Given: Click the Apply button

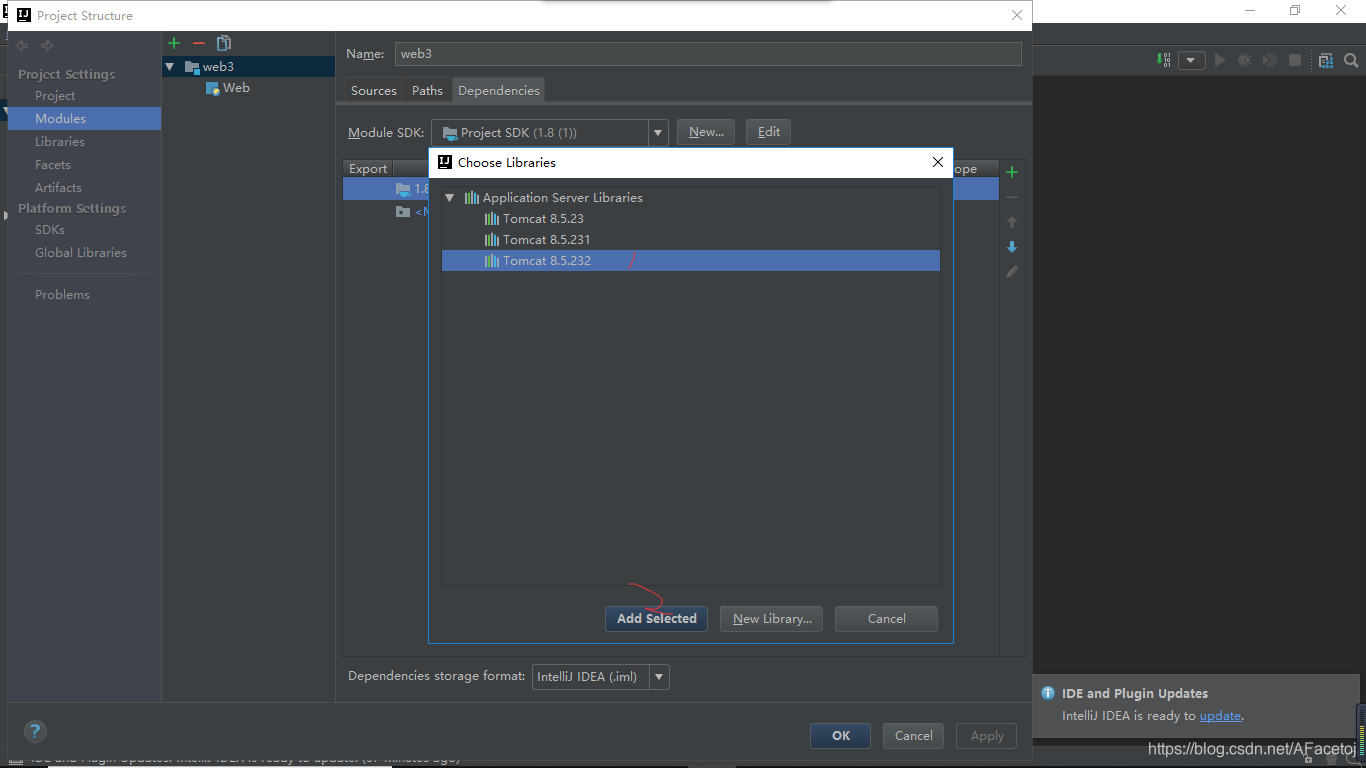Looking at the screenshot, I should pyautogui.click(x=987, y=736).
